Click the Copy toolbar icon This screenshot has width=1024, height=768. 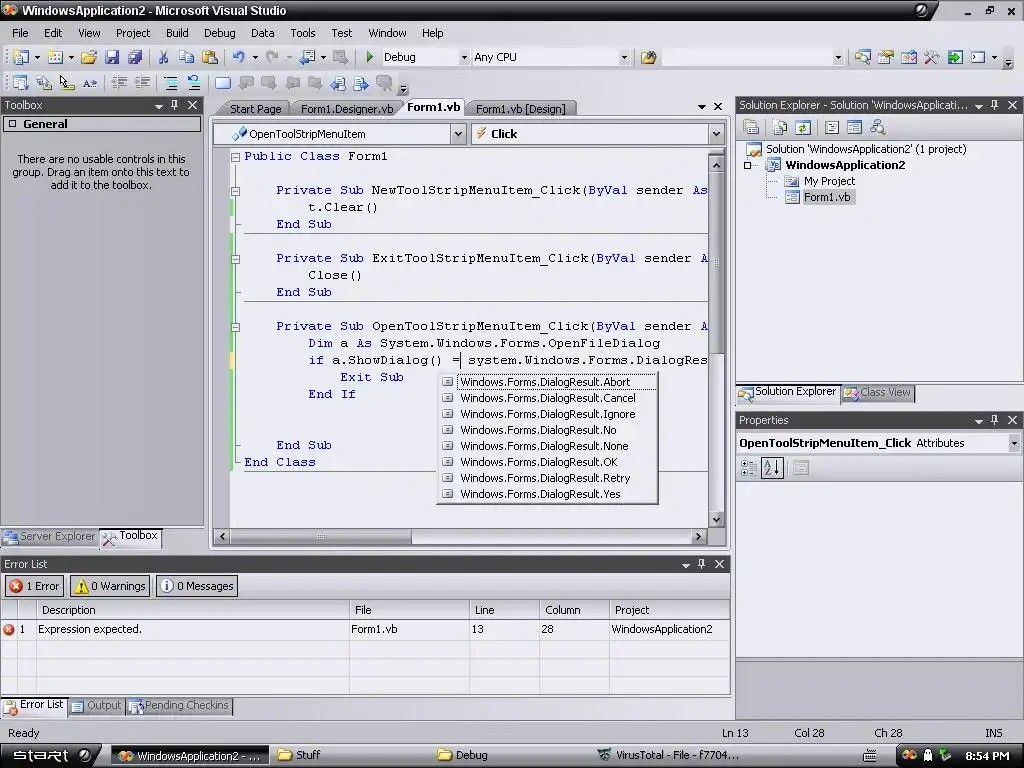click(186, 57)
